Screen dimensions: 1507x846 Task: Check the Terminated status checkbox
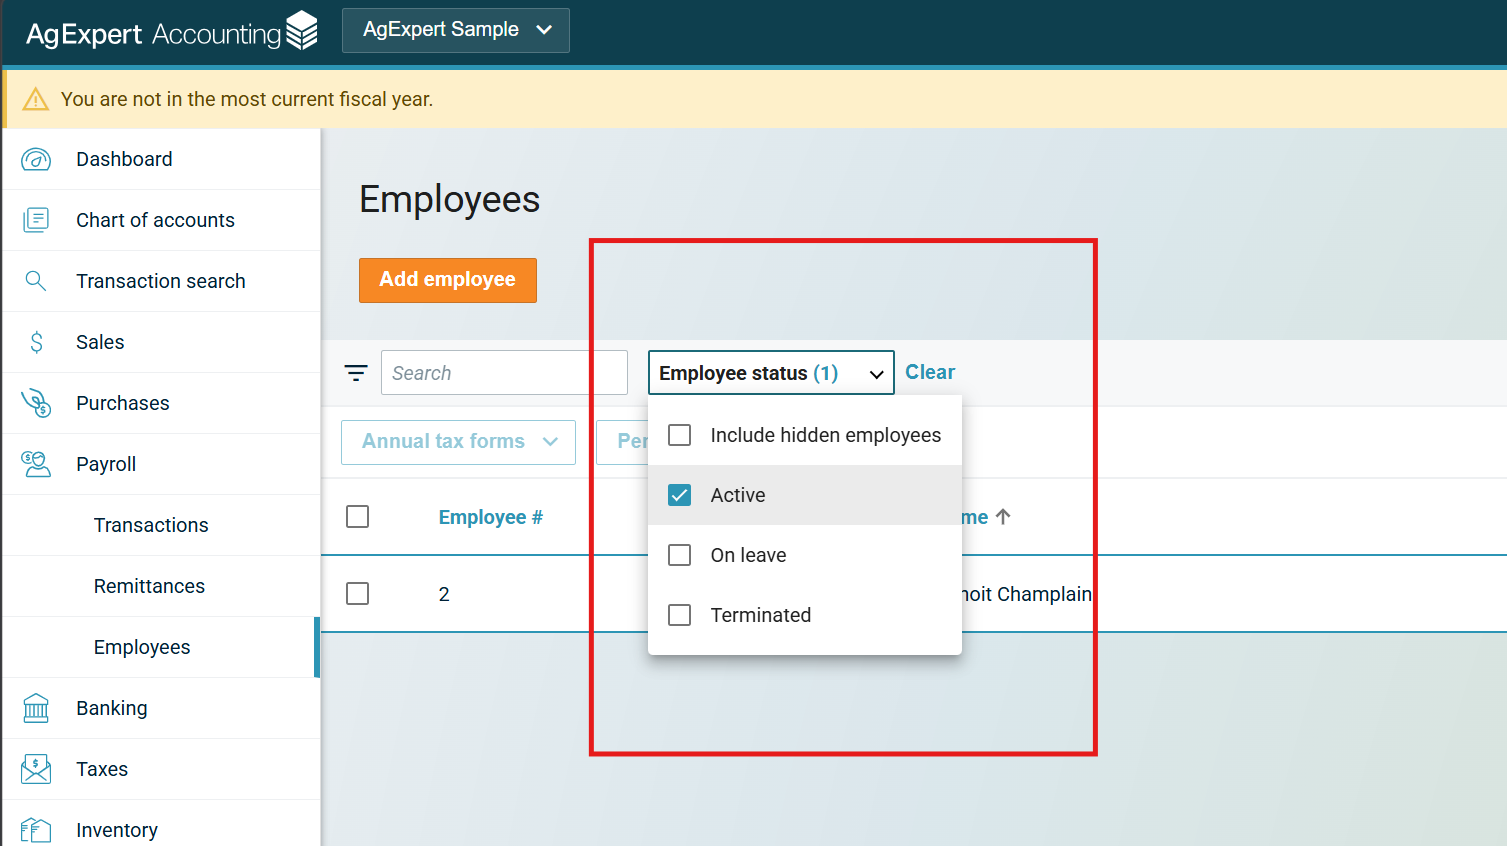point(680,615)
